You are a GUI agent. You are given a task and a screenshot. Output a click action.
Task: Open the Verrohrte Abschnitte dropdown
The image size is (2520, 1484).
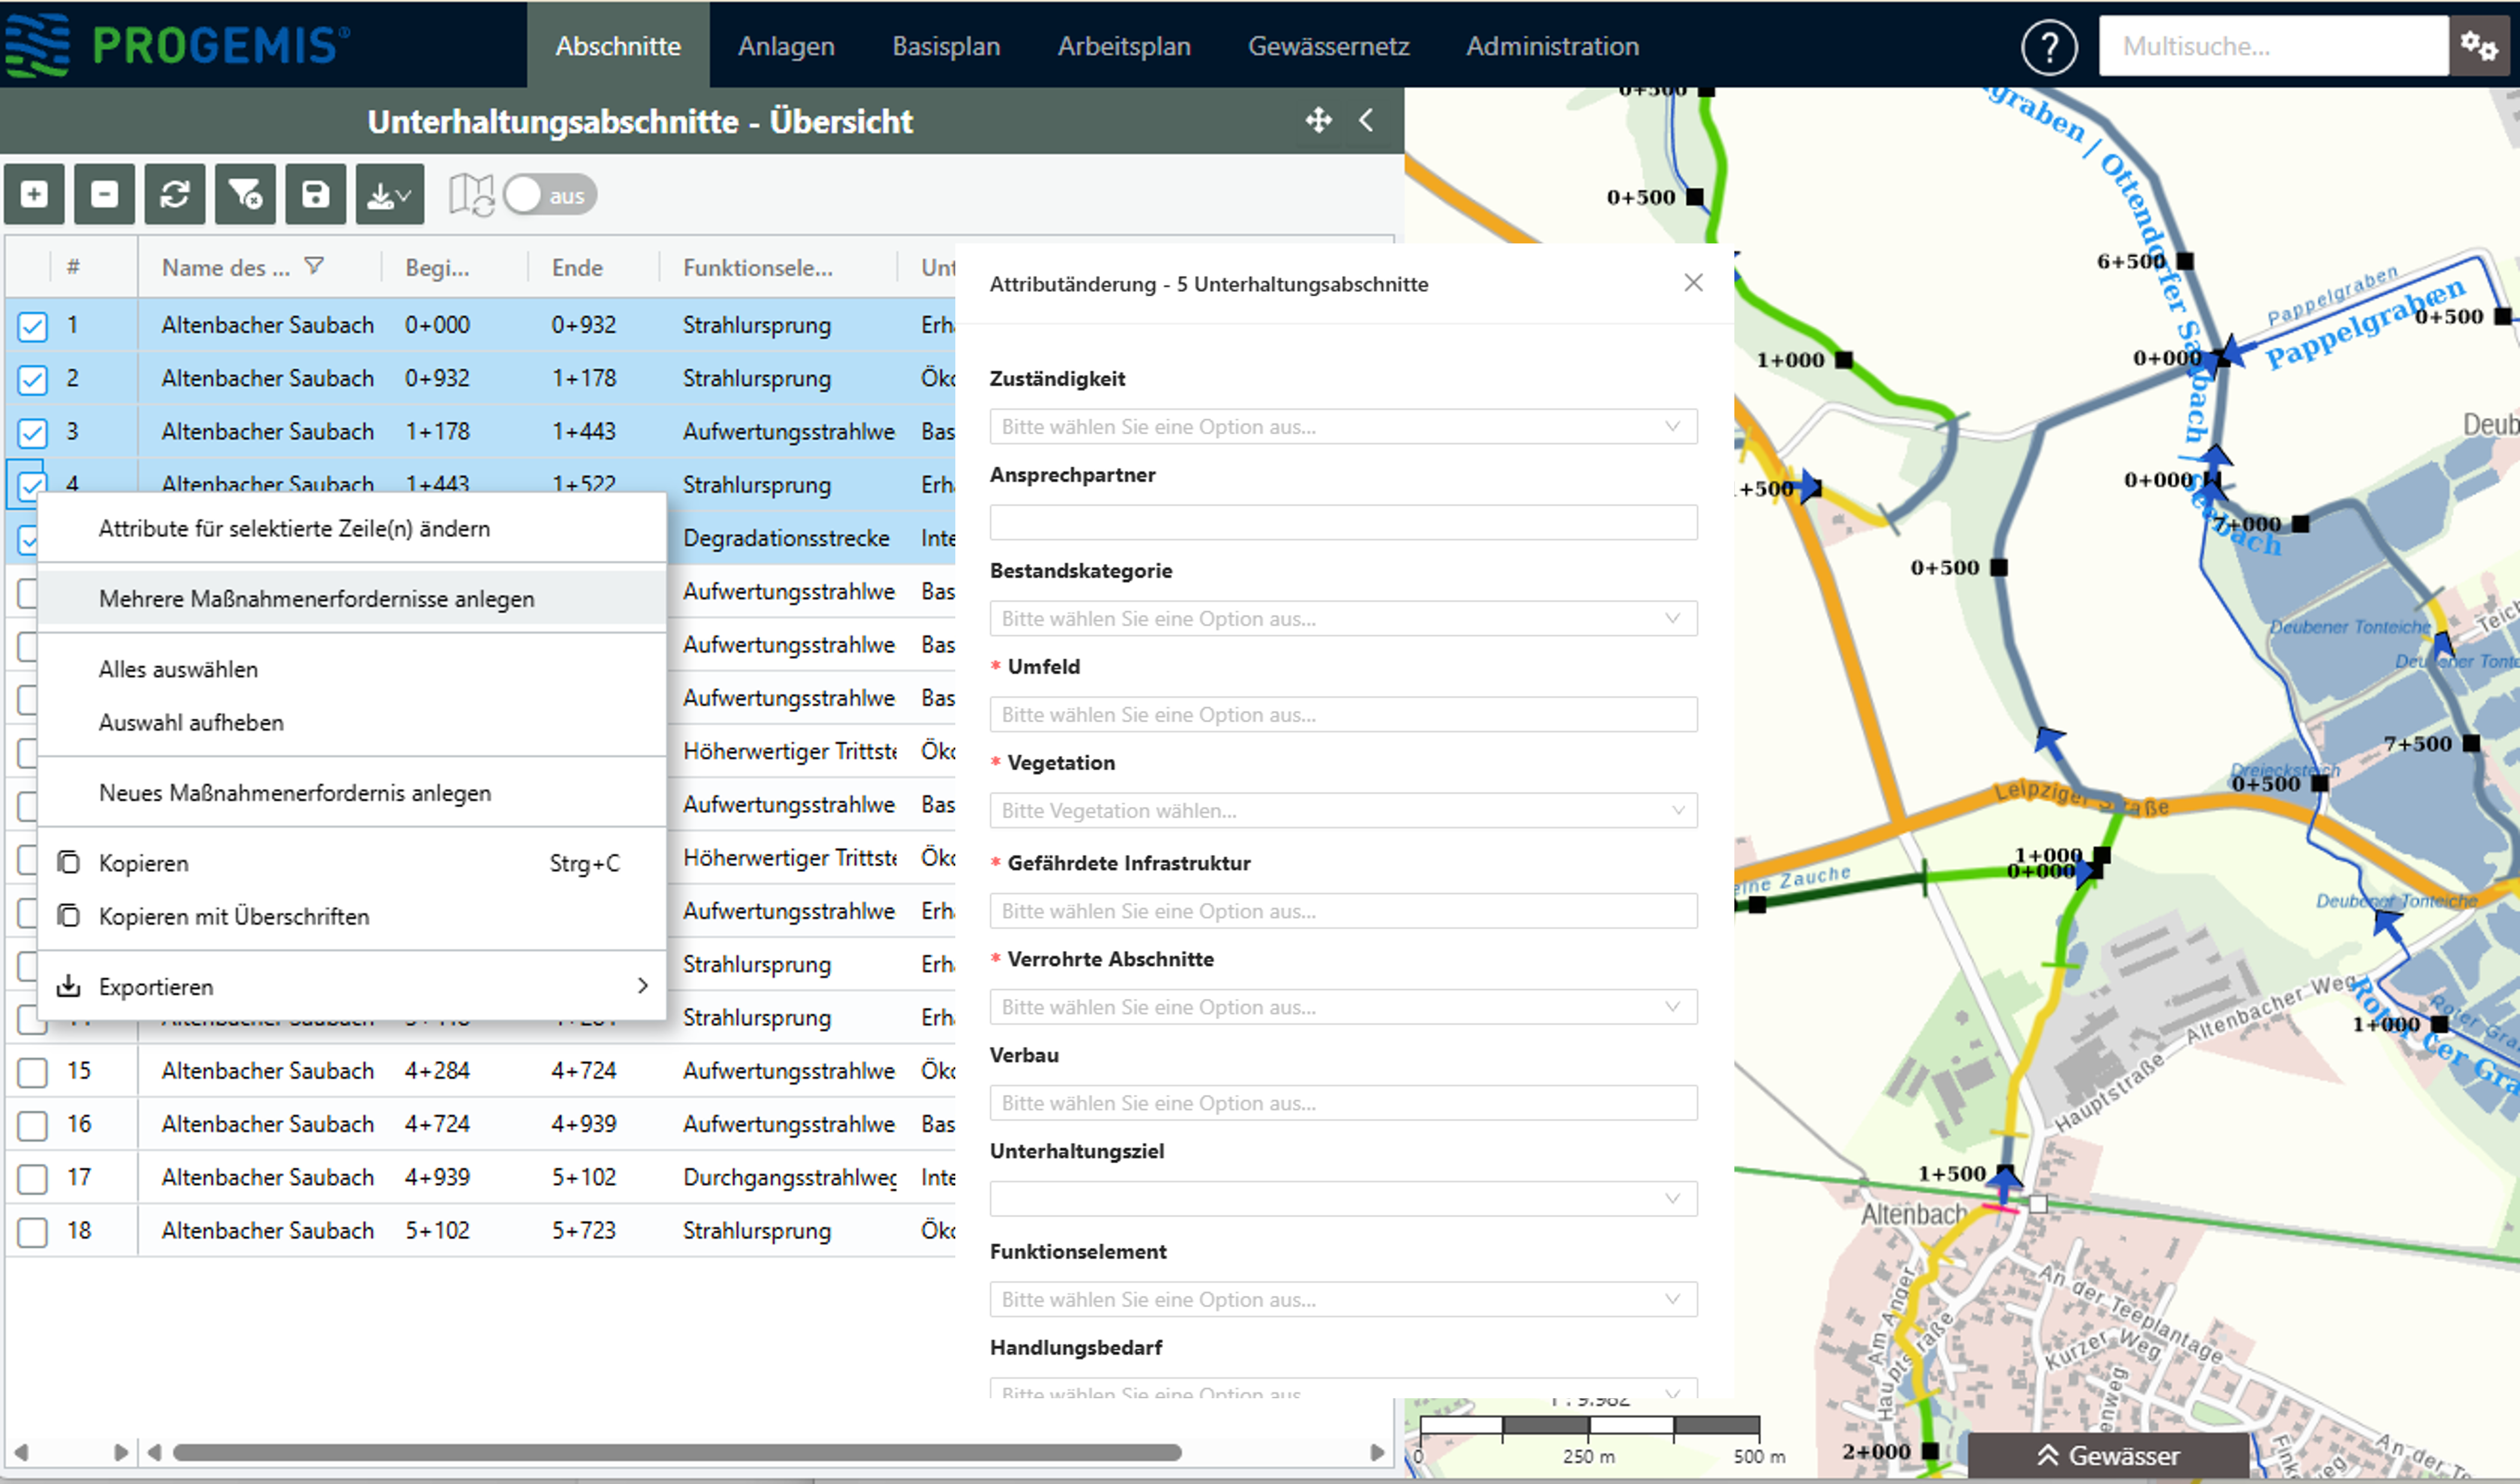1343,1006
